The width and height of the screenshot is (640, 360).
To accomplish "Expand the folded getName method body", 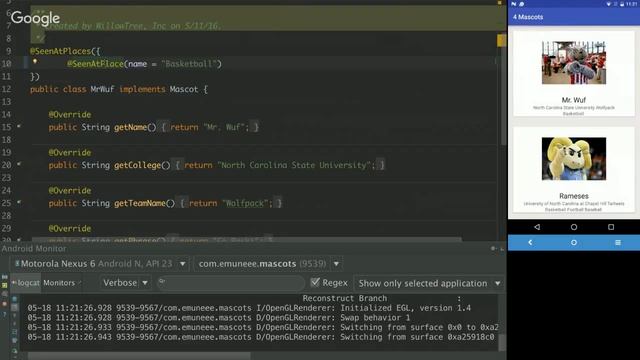I will [x=163, y=127].
